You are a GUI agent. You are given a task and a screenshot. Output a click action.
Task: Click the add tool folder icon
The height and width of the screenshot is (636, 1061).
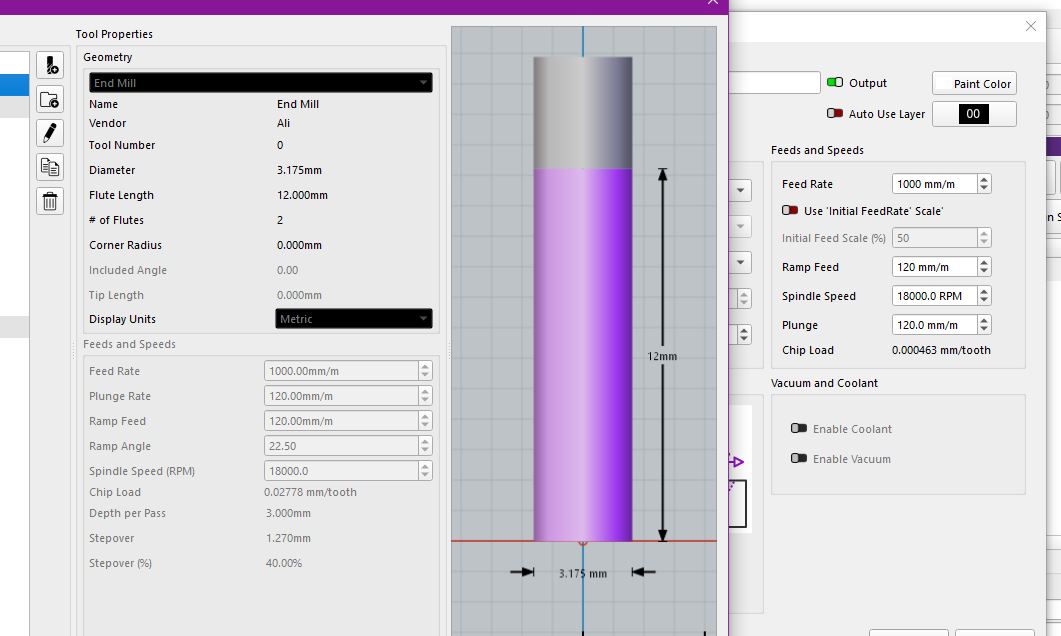coord(50,99)
